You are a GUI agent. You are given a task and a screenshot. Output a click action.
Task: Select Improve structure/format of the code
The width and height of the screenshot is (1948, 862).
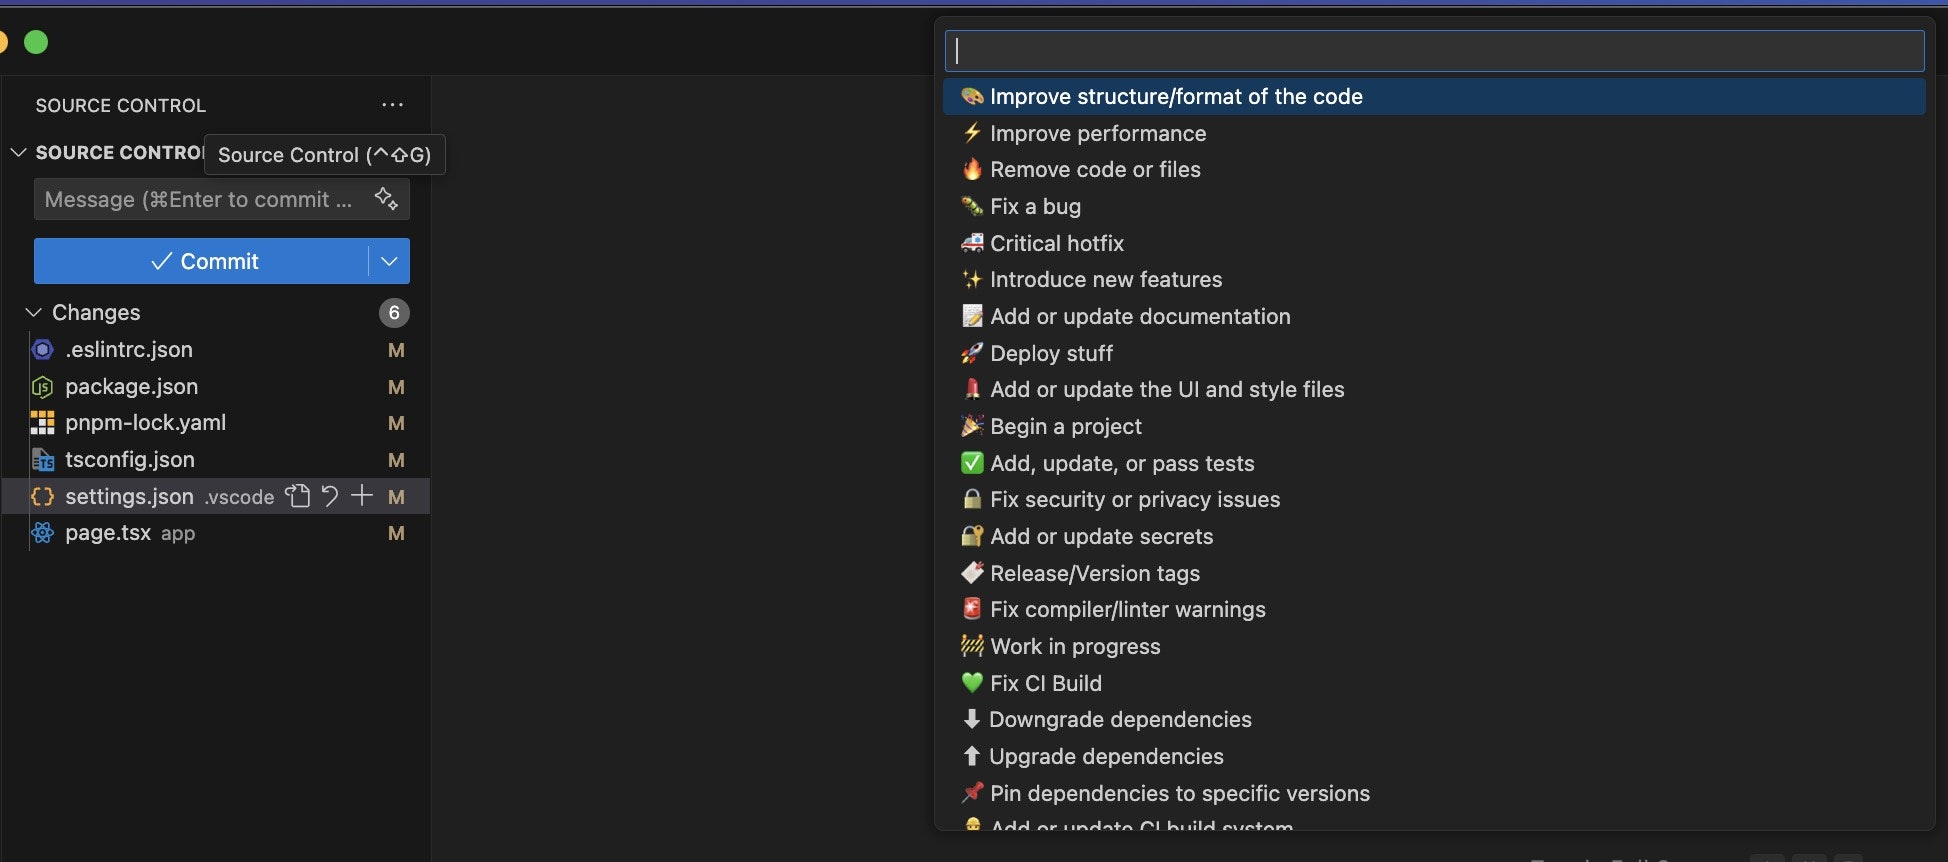pos(1434,97)
